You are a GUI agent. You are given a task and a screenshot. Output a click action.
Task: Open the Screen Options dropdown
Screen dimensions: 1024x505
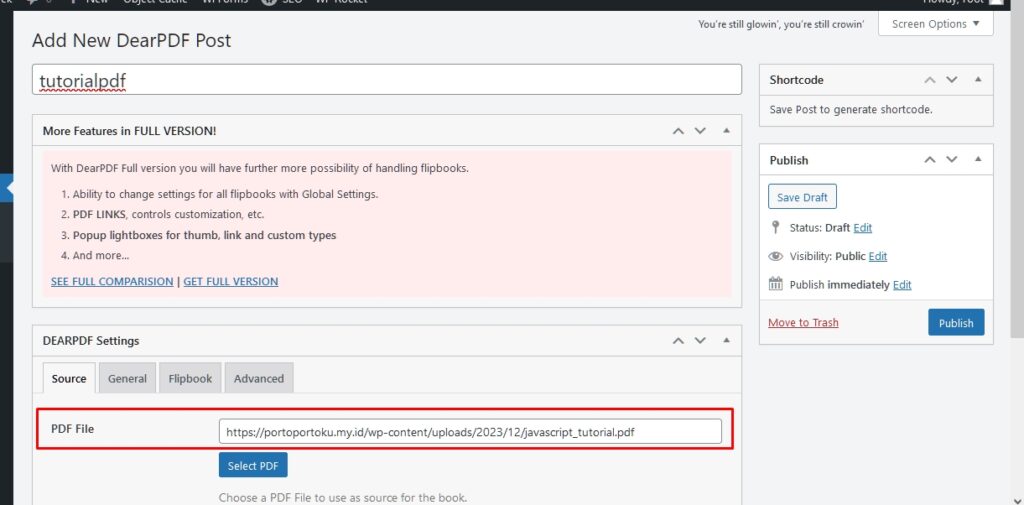click(935, 24)
